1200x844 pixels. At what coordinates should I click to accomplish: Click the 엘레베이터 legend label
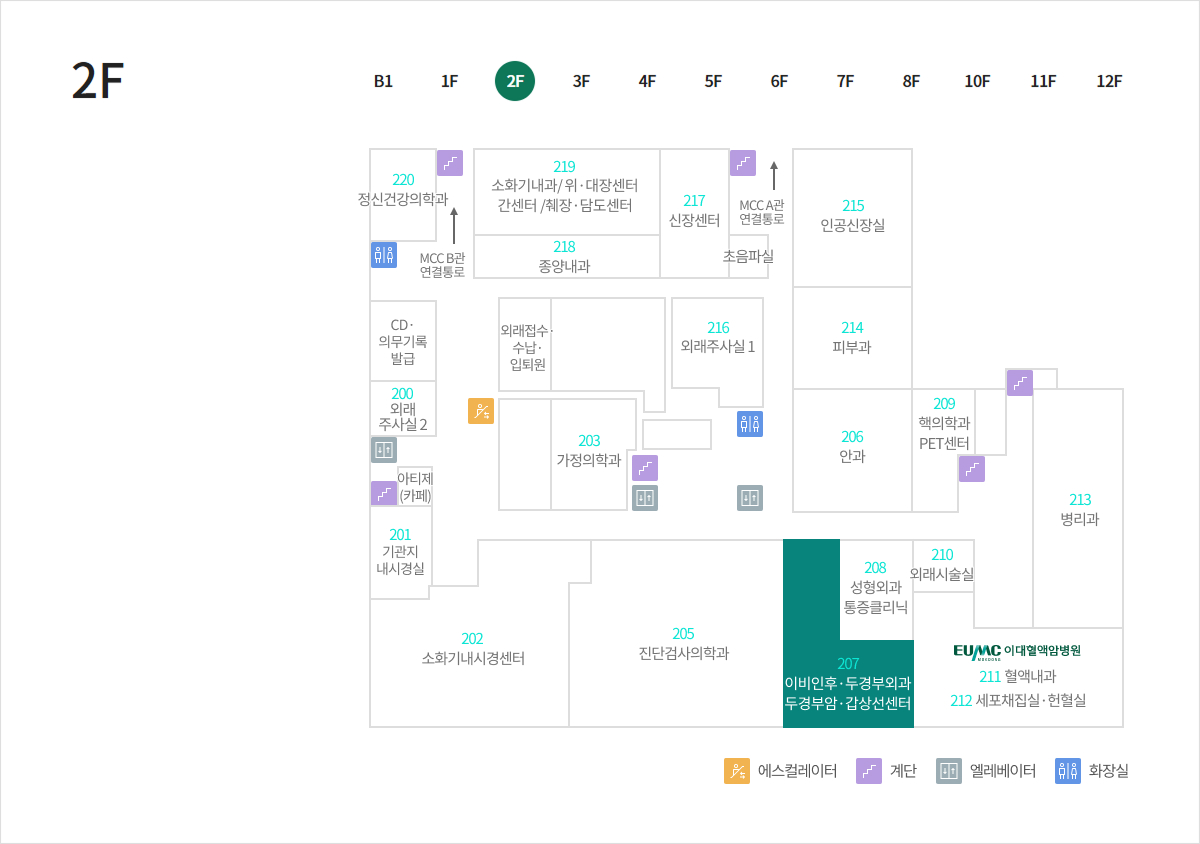click(1002, 771)
